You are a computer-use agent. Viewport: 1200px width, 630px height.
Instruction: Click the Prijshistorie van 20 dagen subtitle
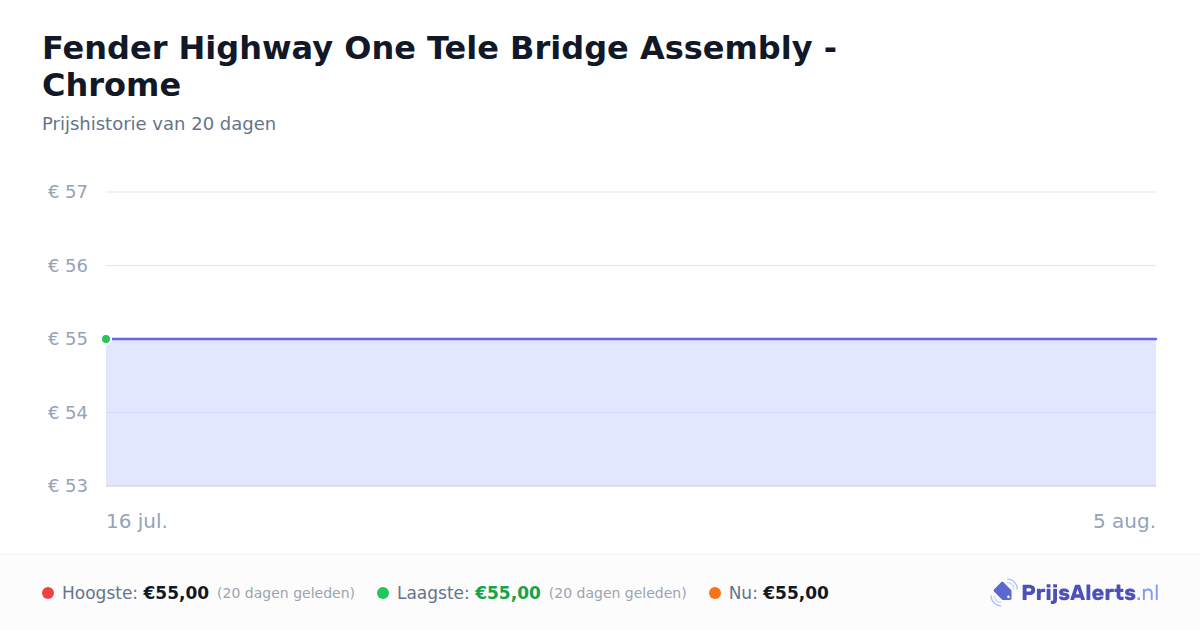coord(159,124)
